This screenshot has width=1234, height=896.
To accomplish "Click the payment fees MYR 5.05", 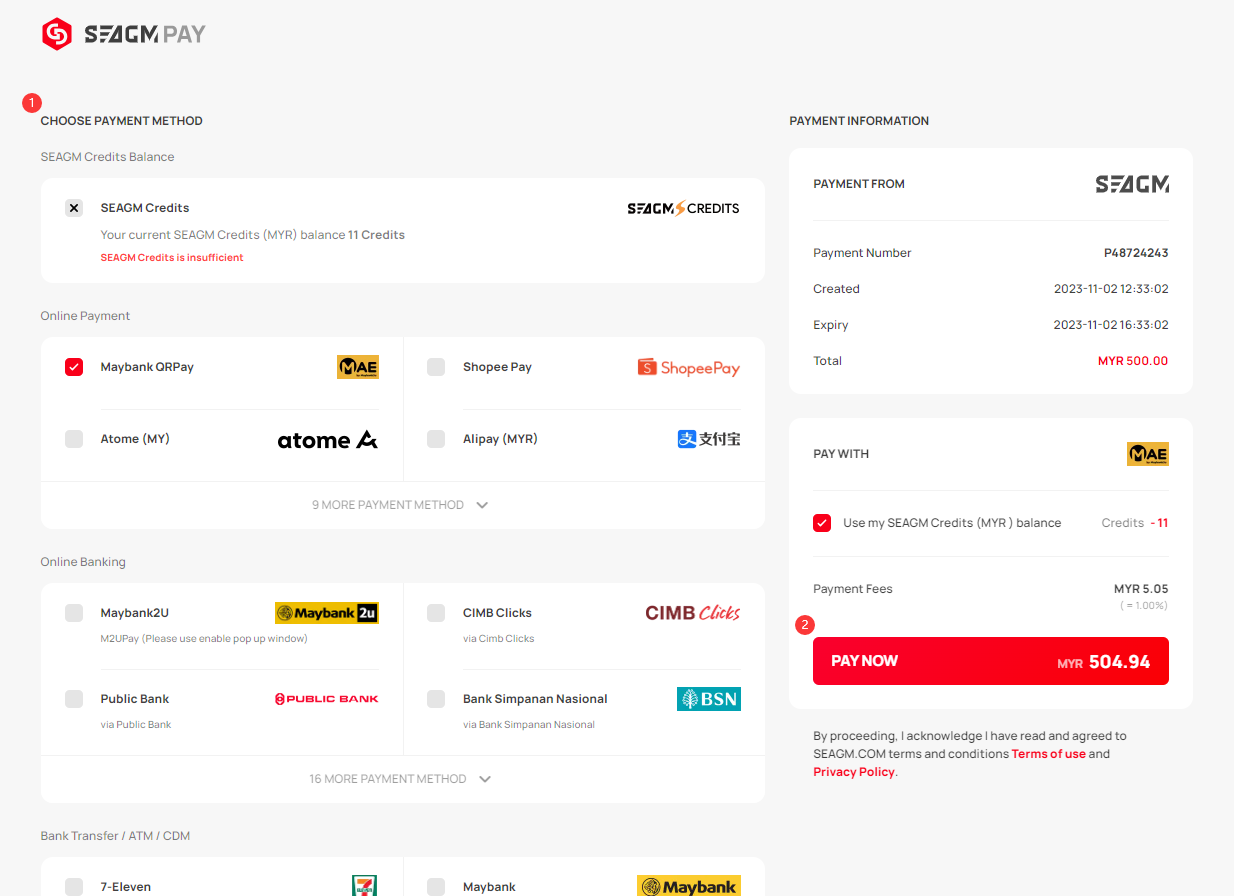I will (1141, 589).
